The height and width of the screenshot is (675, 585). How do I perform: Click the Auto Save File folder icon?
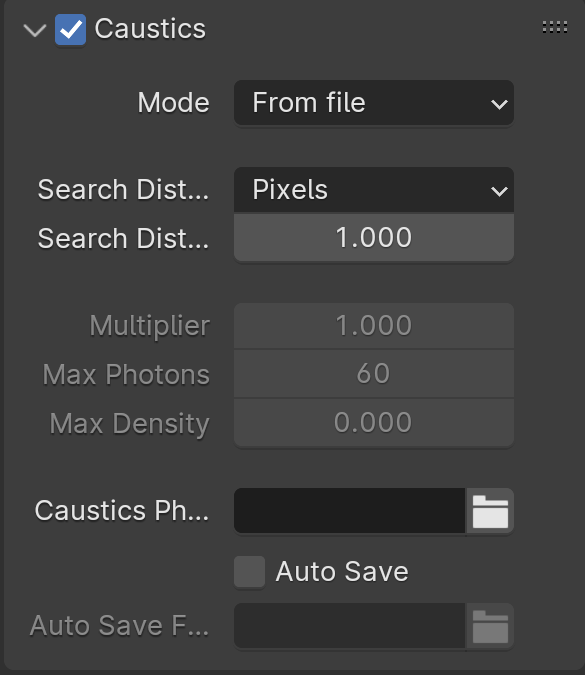(x=490, y=626)
